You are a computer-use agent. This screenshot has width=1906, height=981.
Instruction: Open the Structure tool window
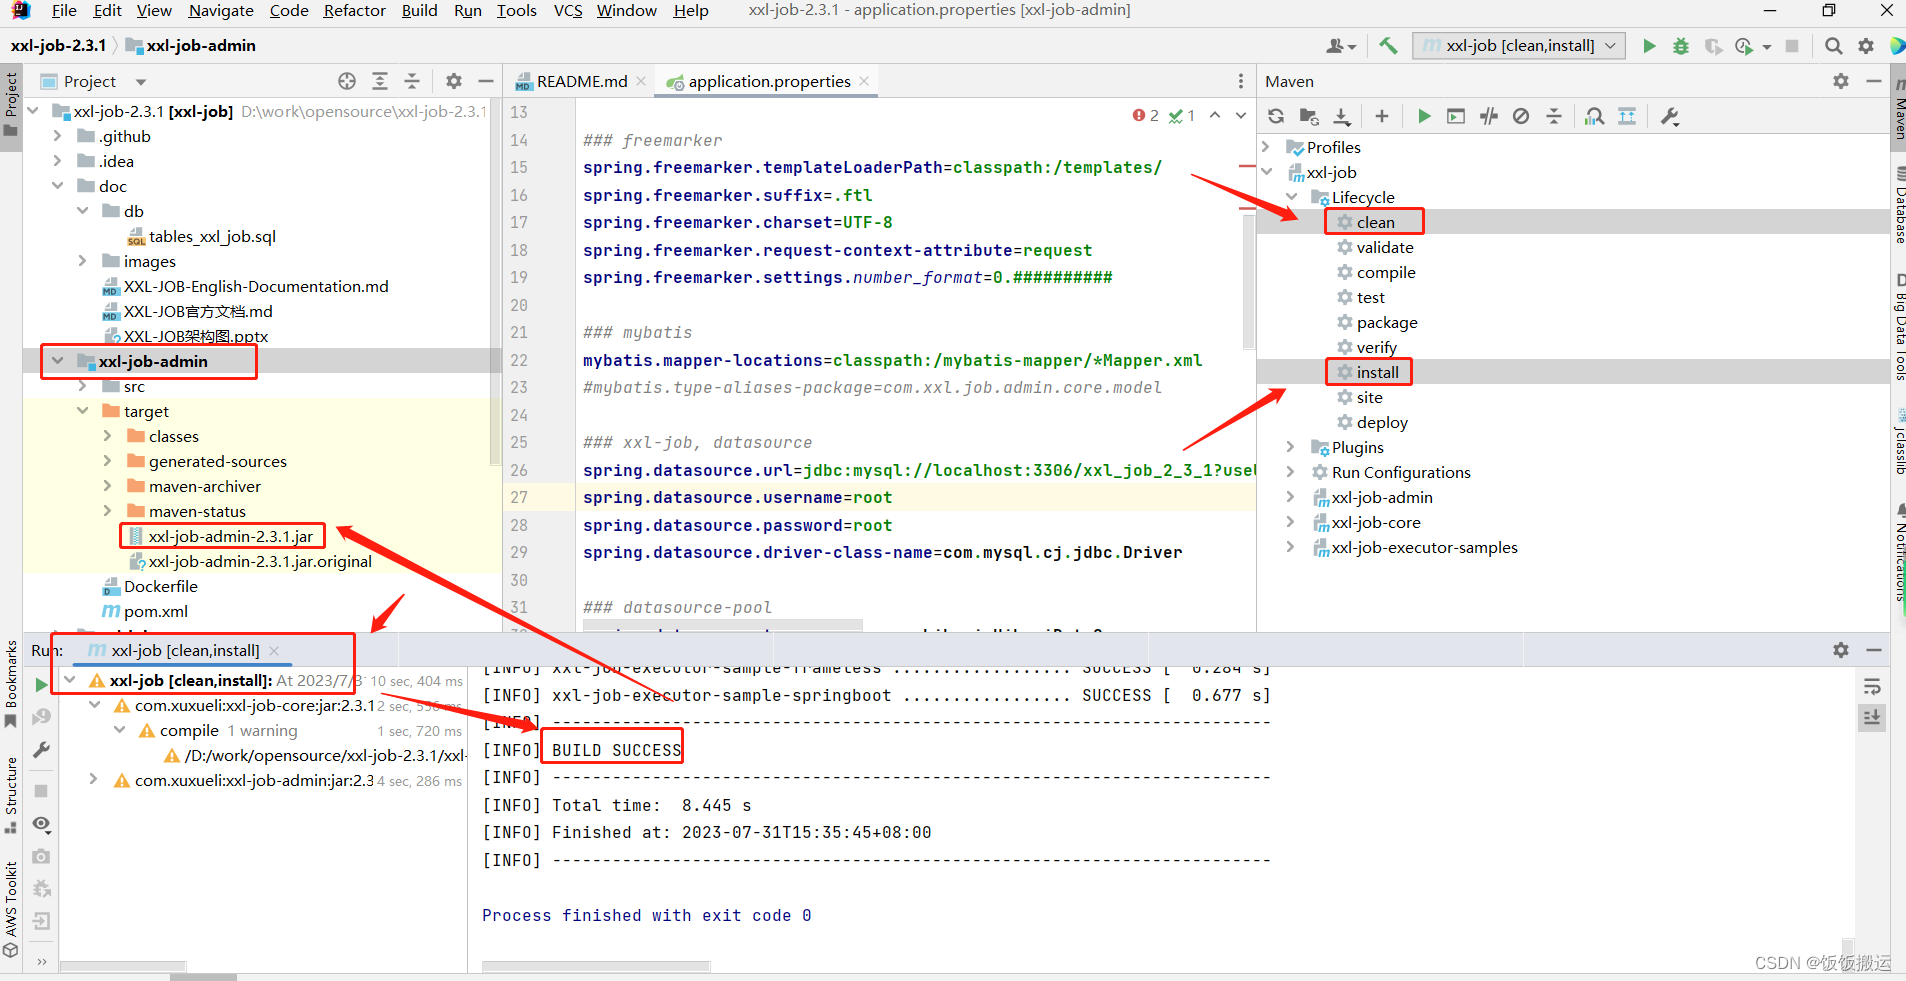pyautogui.click(x=12, y=790)
